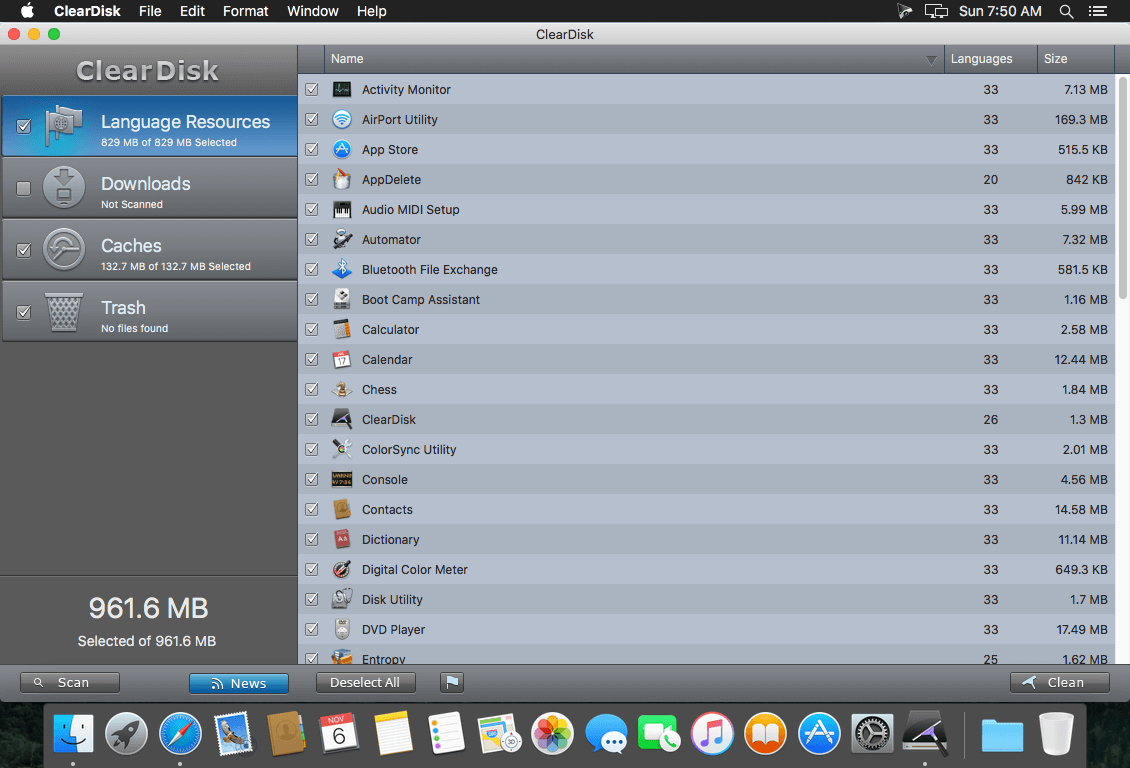Click the Trash bin icon in sidebar
The image size is (1130, 768).
pos(64,312)
